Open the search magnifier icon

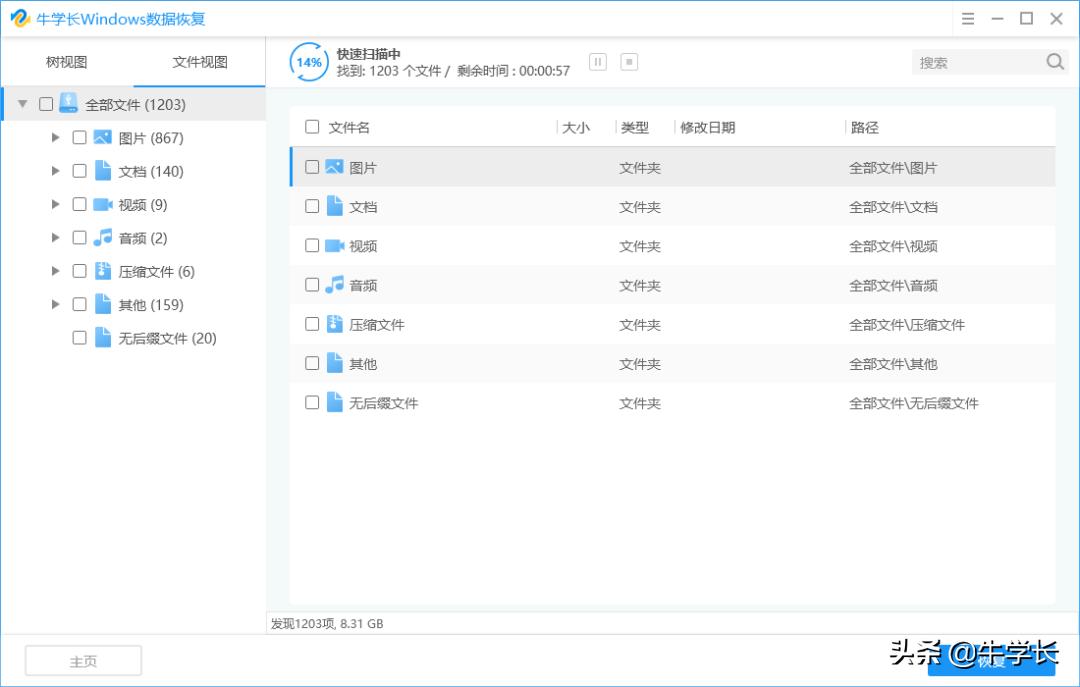point(1055,61)
